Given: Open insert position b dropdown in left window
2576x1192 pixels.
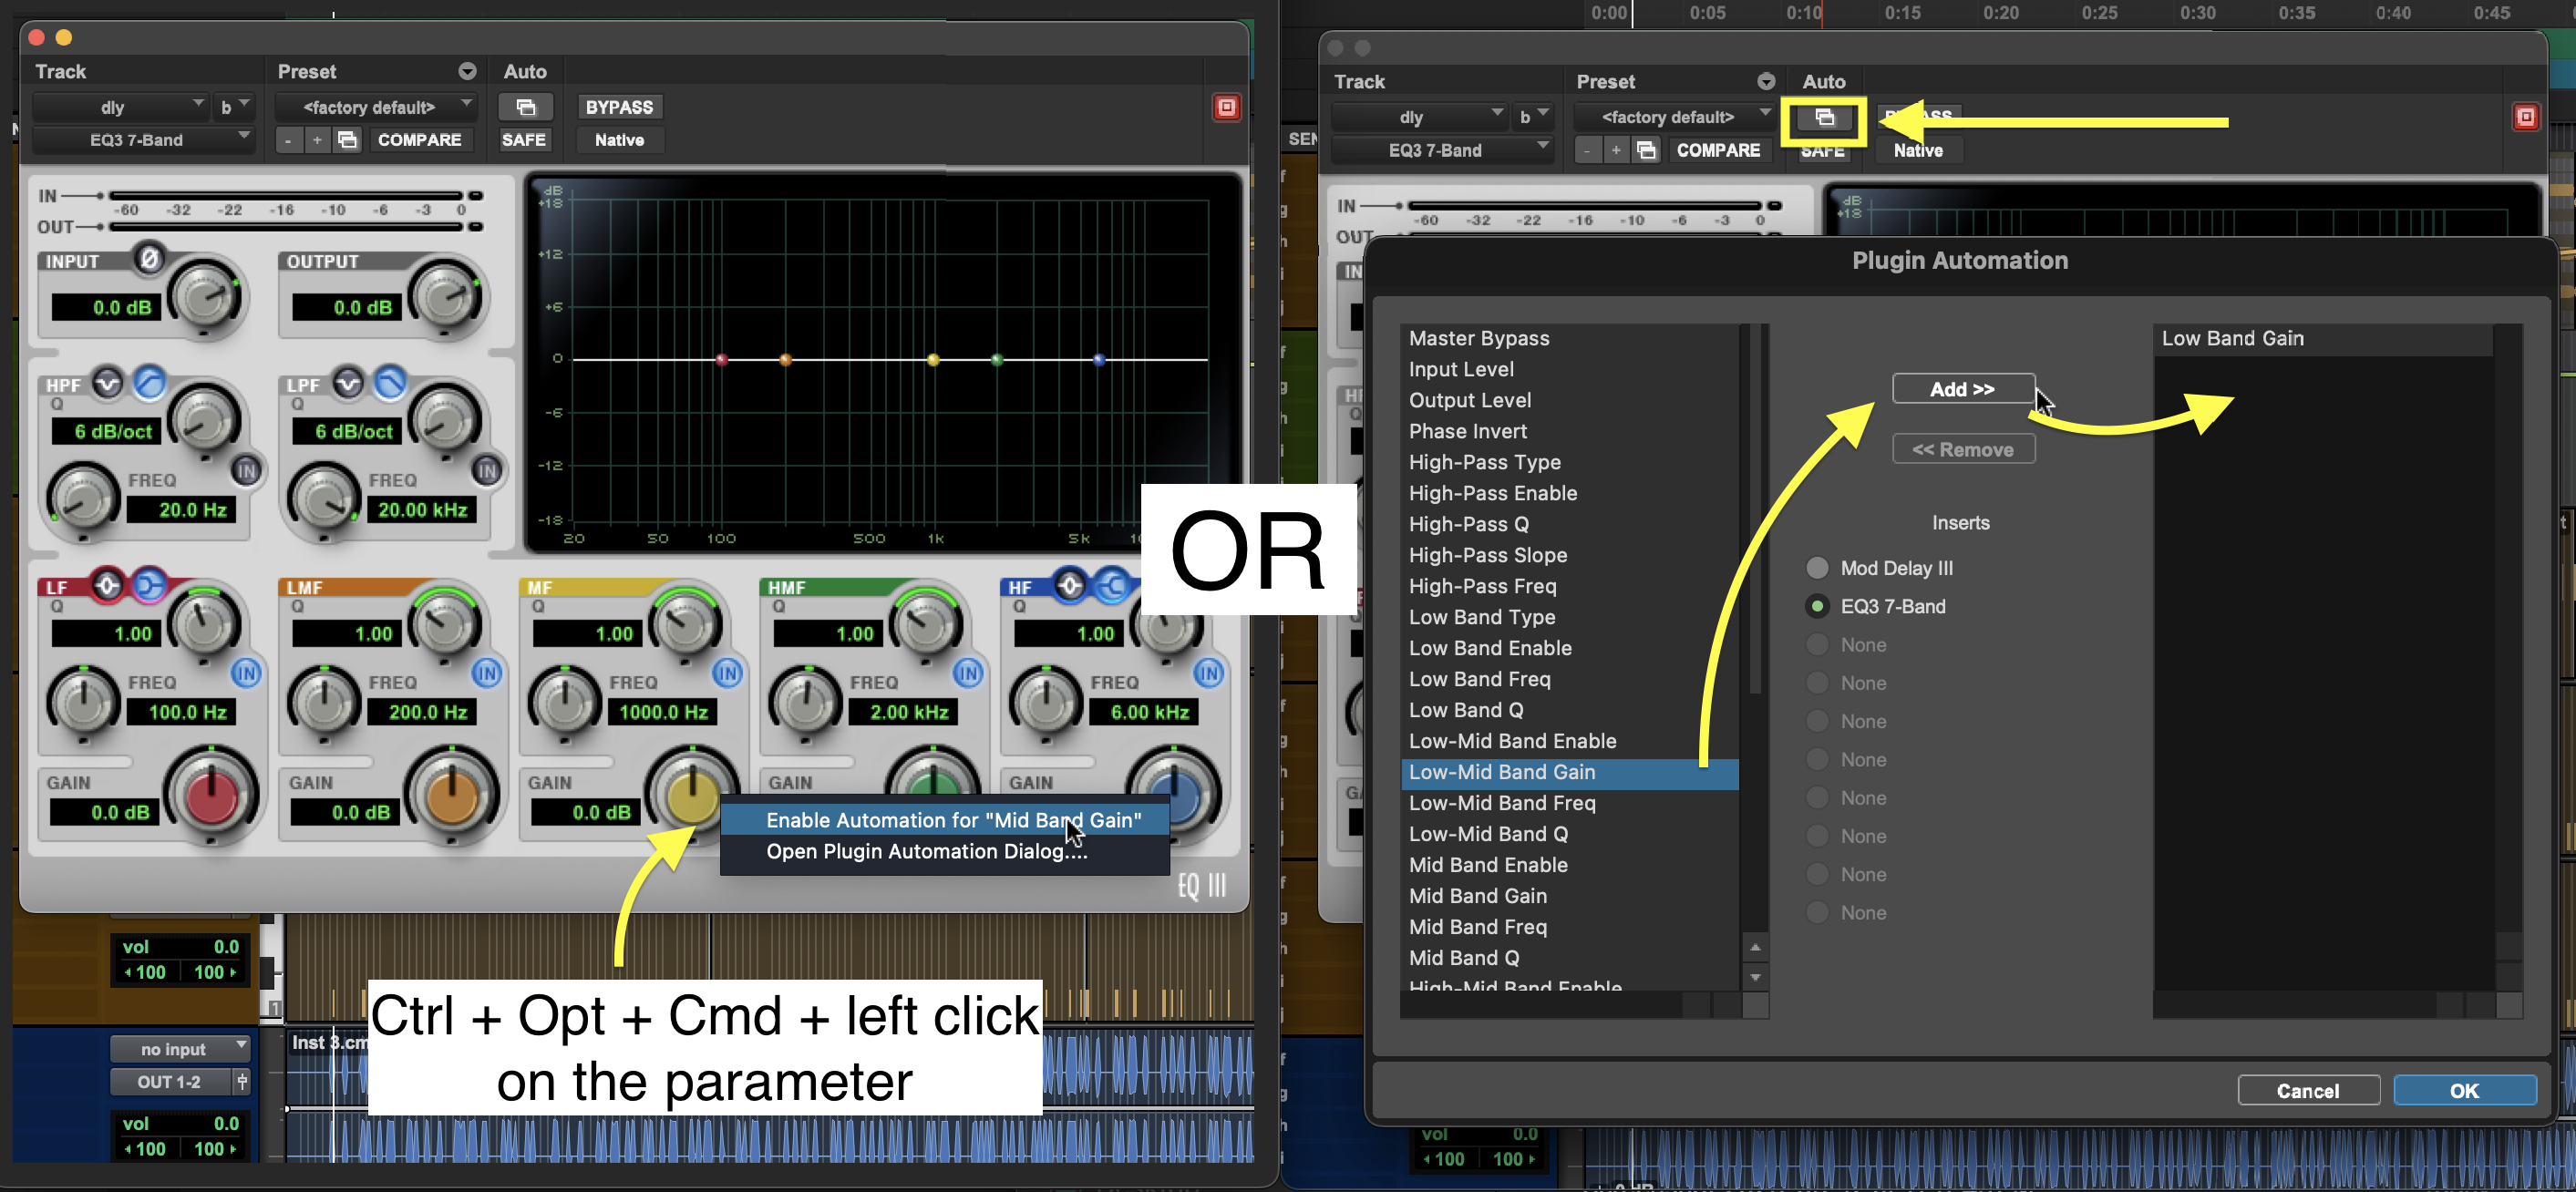Looking at the screenshot, I should click(234, 107).
